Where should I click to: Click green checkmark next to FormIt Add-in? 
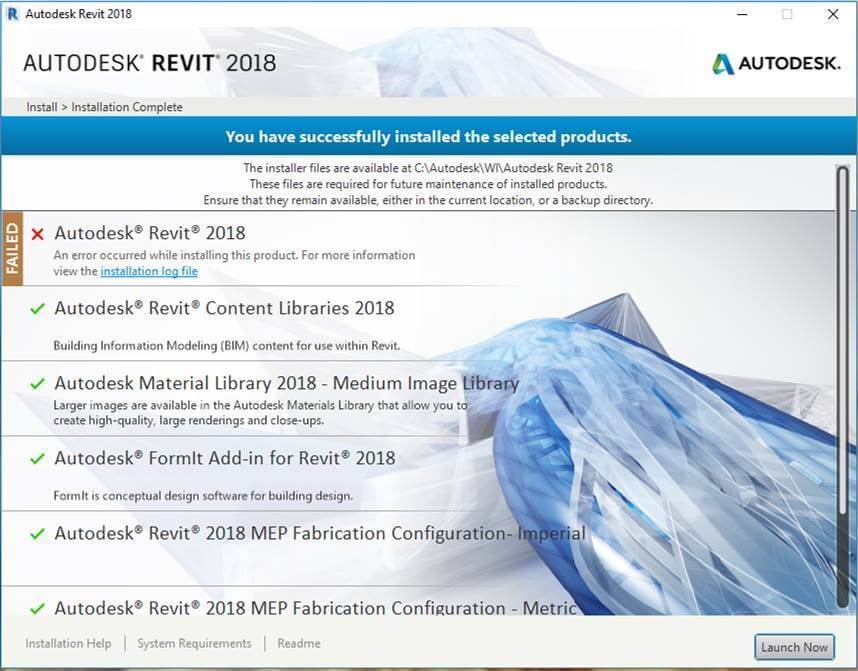coord(38,459)
